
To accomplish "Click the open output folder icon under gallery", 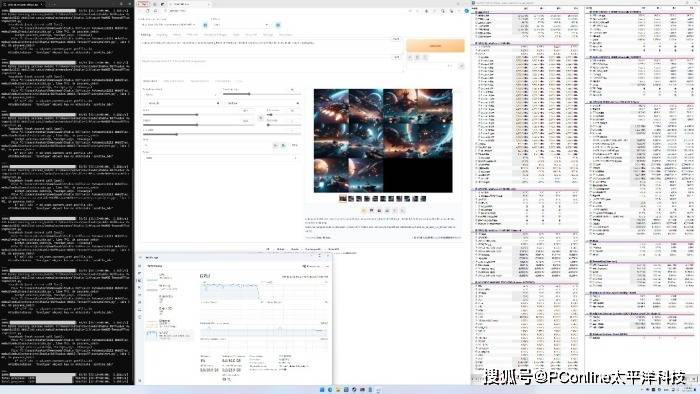I will pos(363,211).
